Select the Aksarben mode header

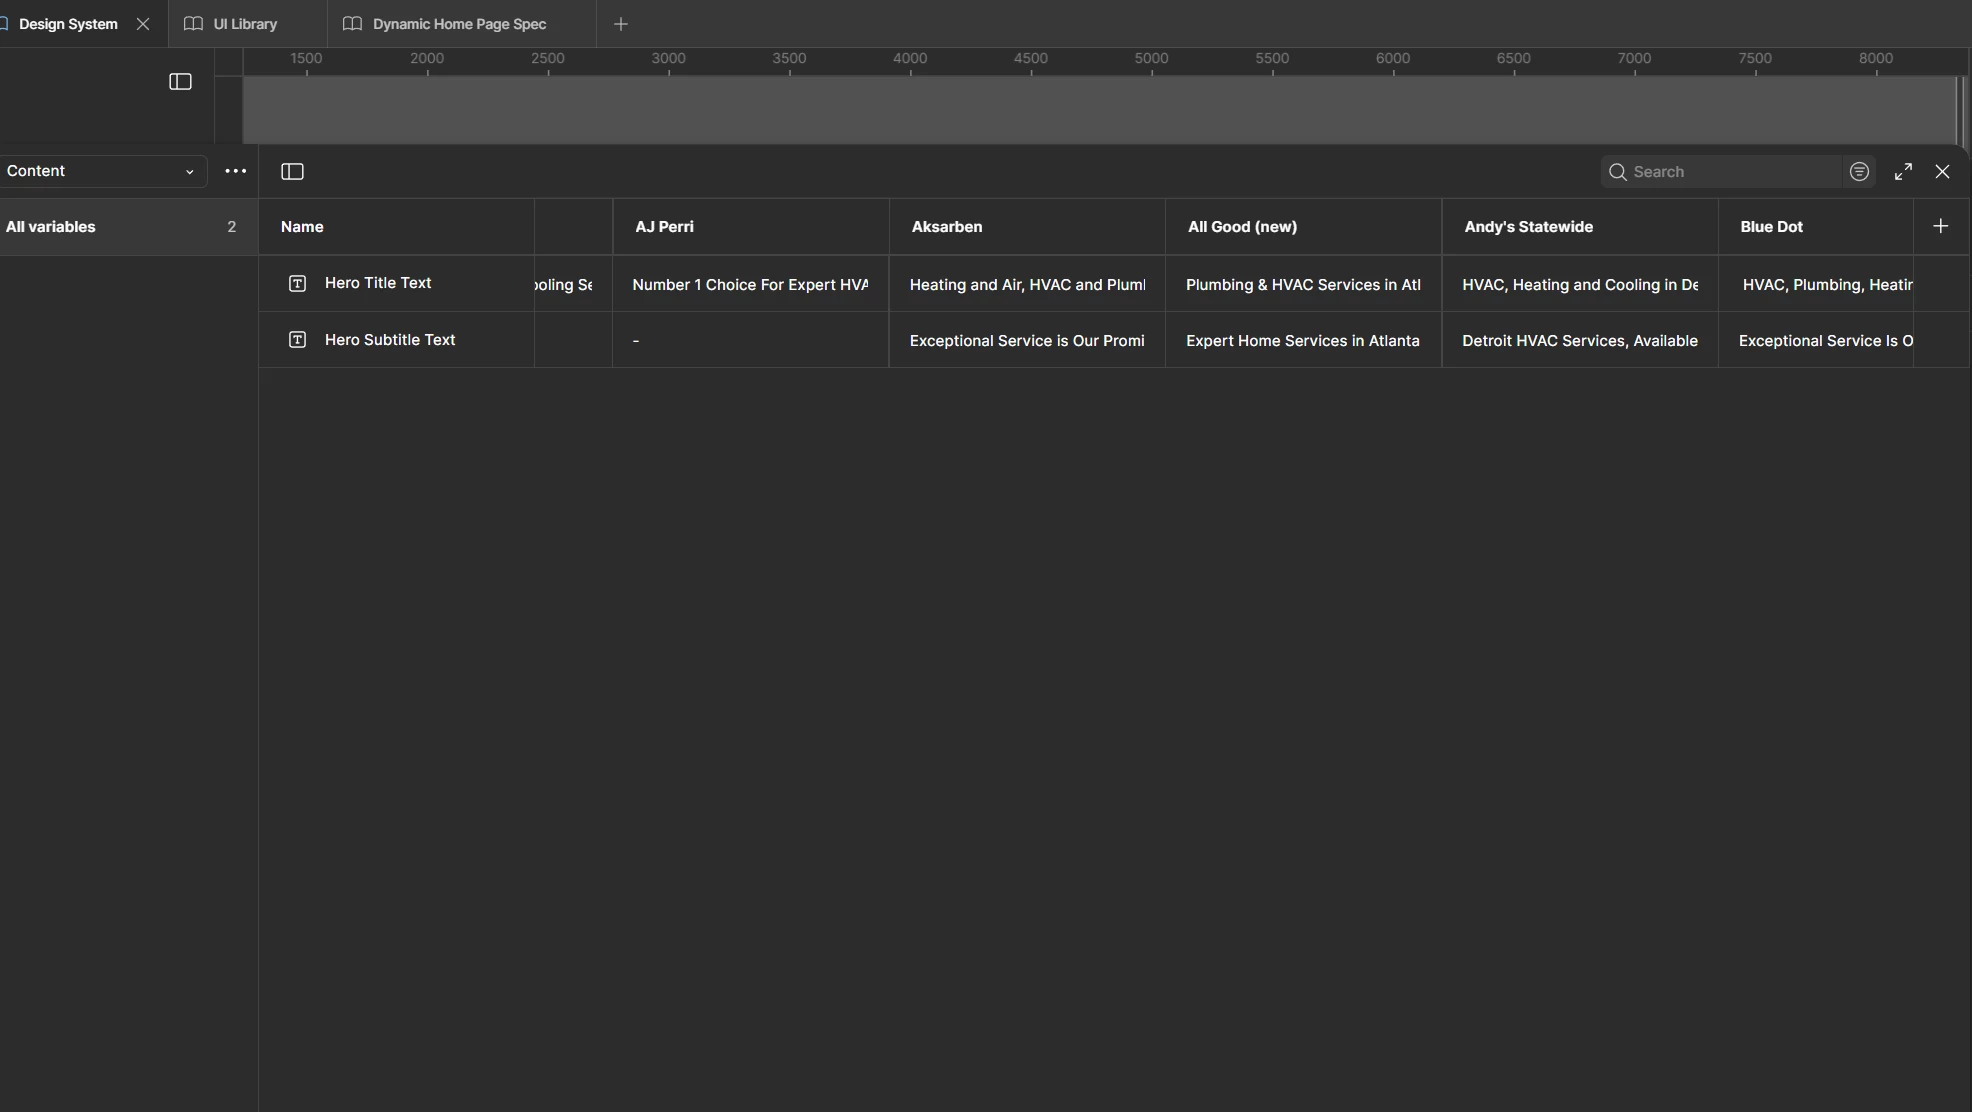(1027, 227)
